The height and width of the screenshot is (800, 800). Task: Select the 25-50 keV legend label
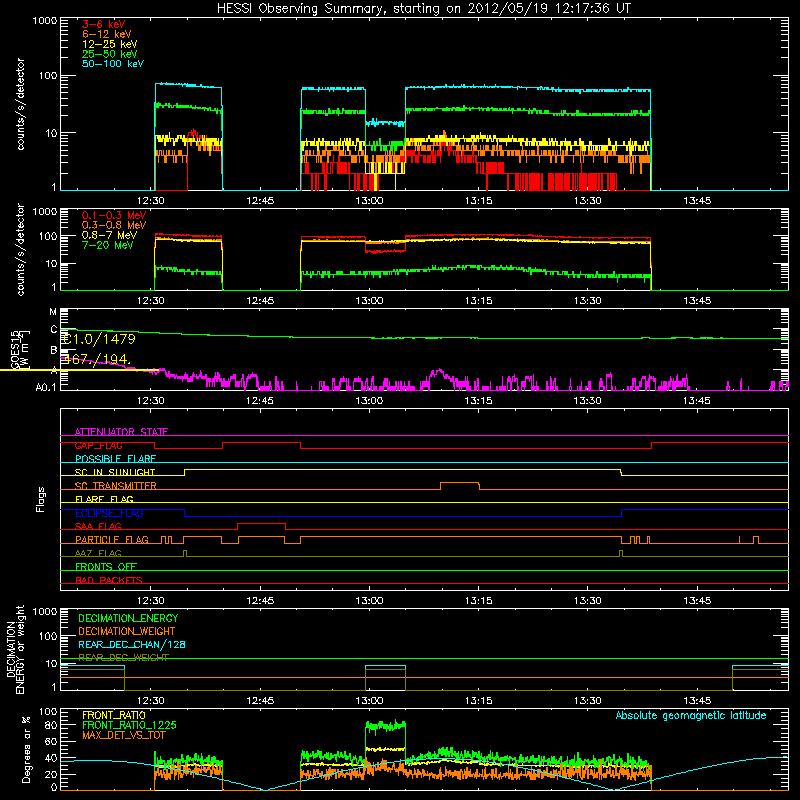(109, 54)
